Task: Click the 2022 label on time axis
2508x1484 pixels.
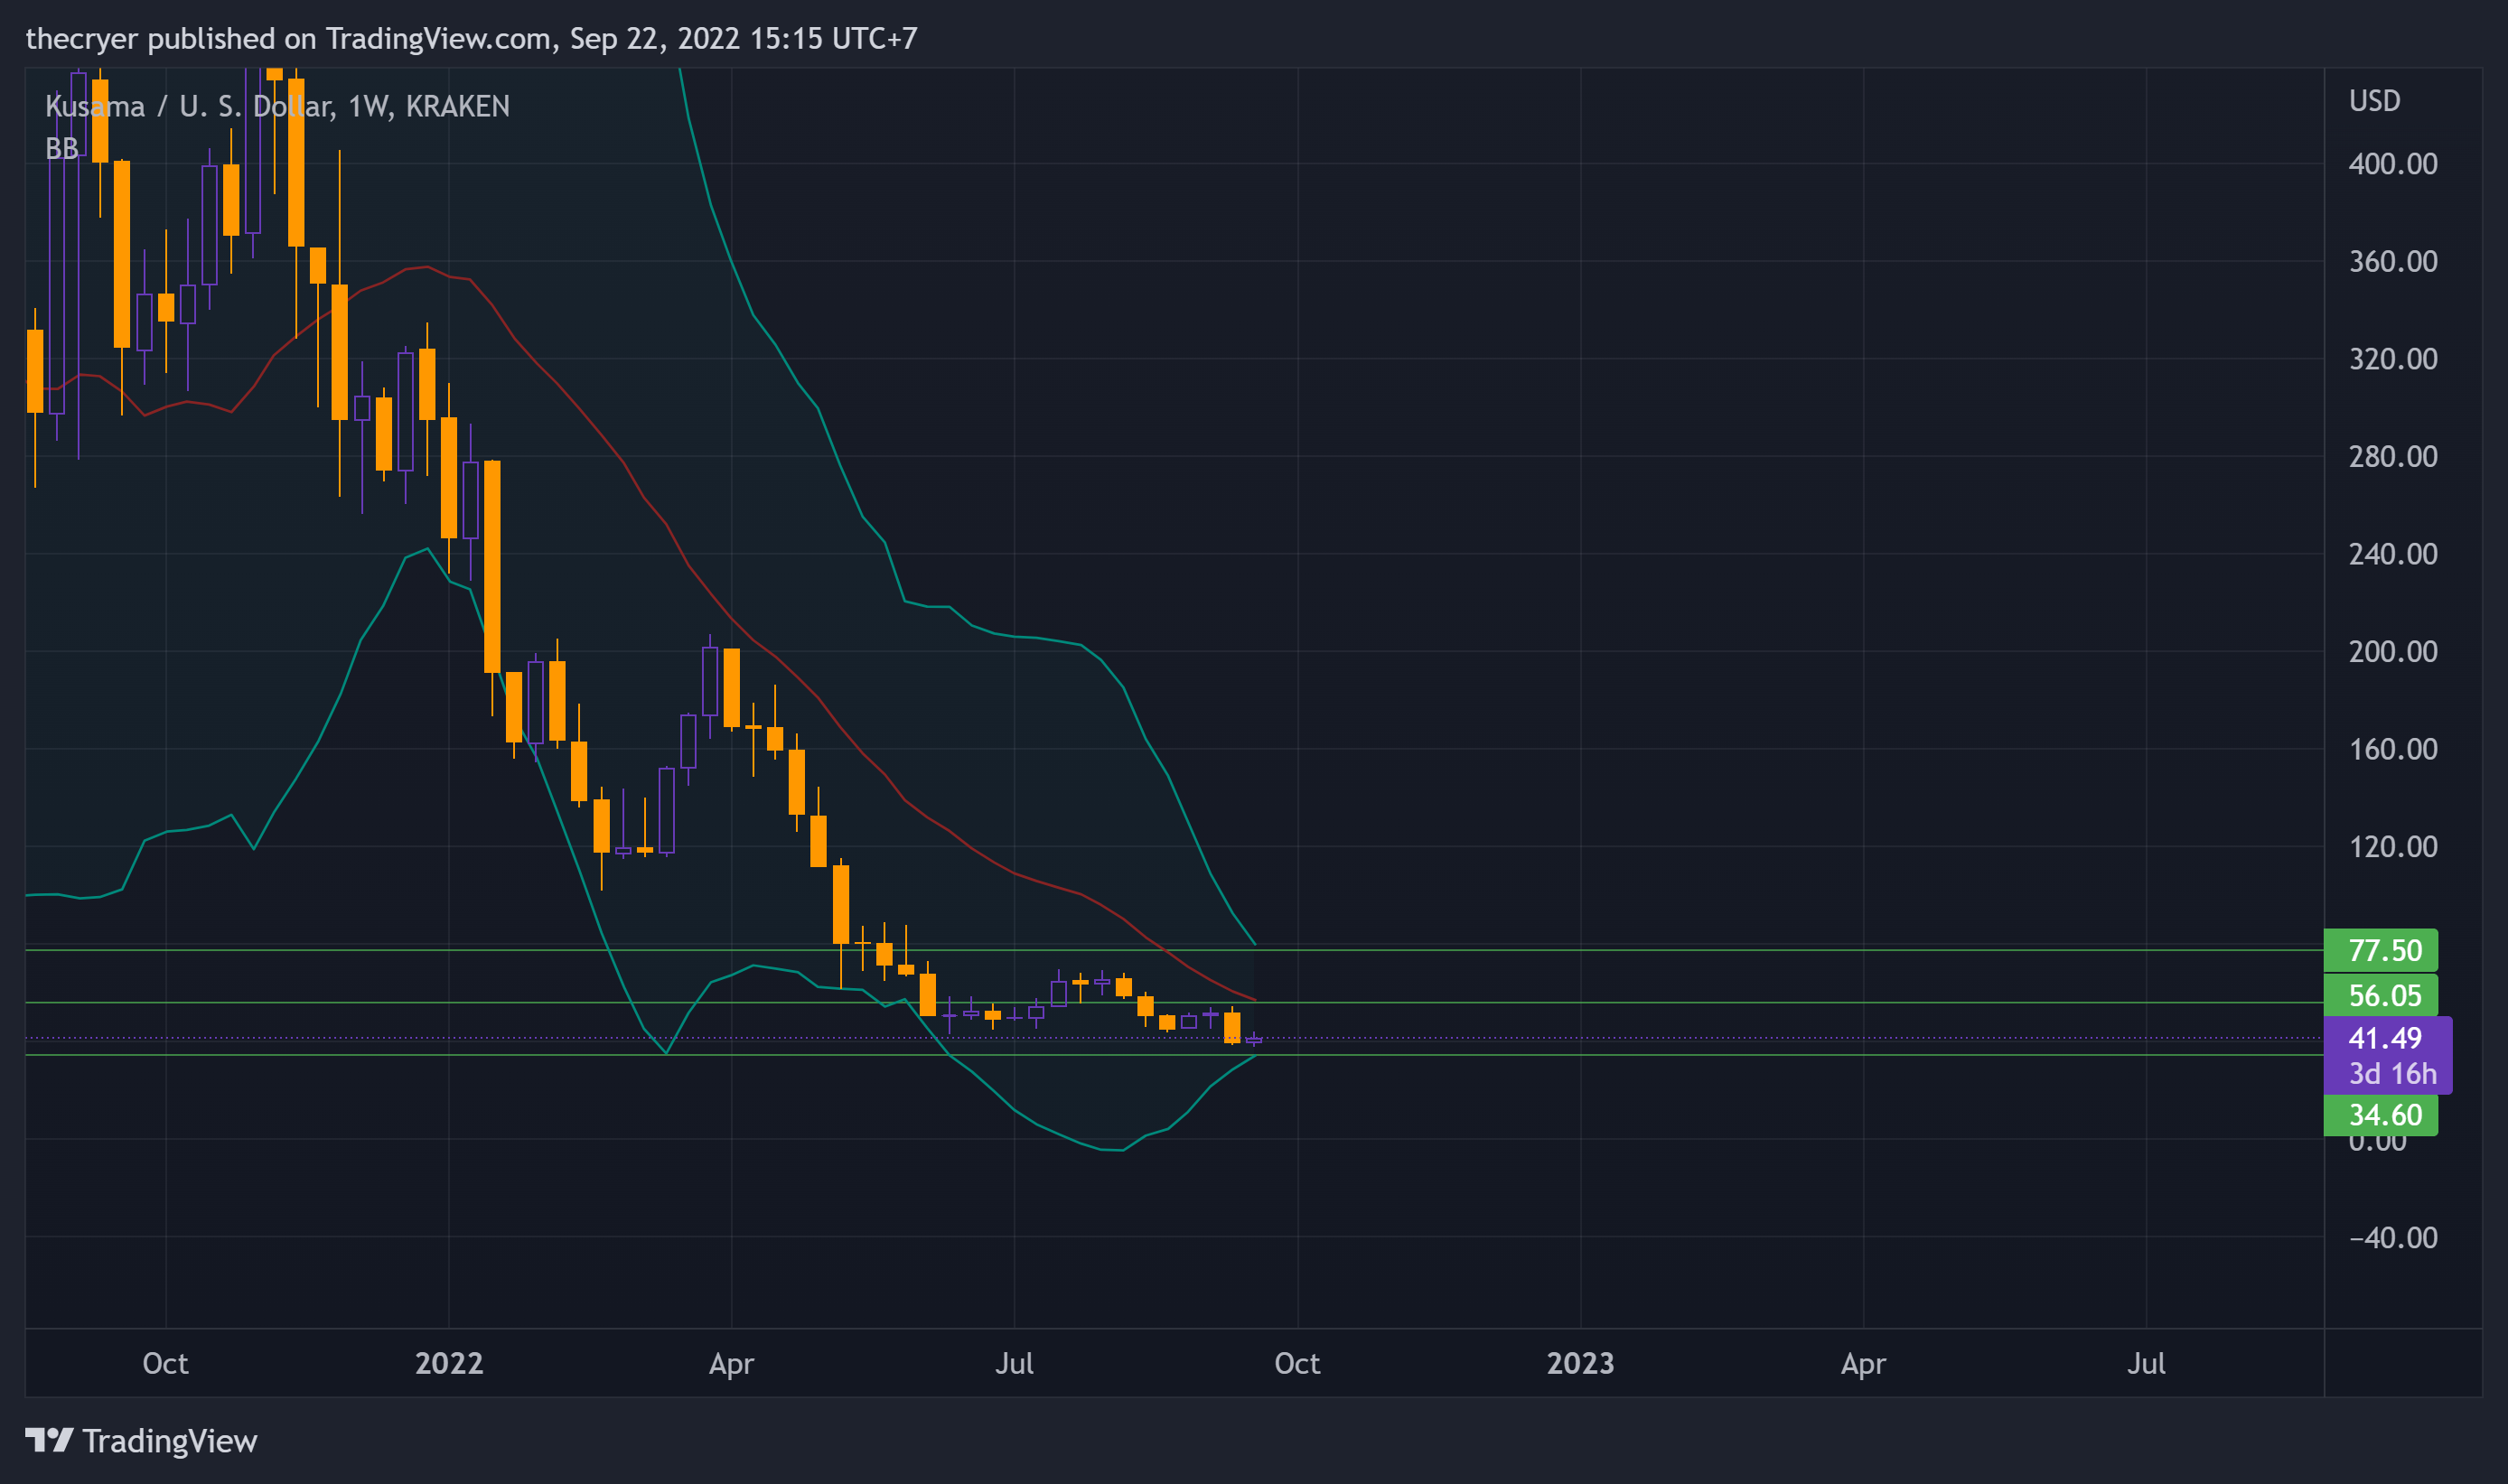Action: (449, 1363)
